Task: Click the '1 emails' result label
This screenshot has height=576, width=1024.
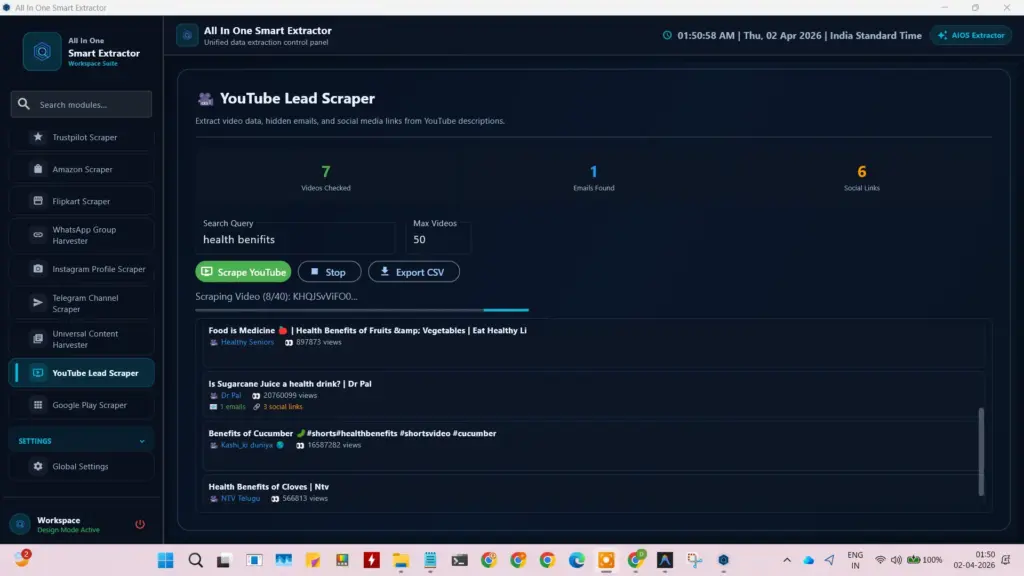Action: [x=232, y=407]
